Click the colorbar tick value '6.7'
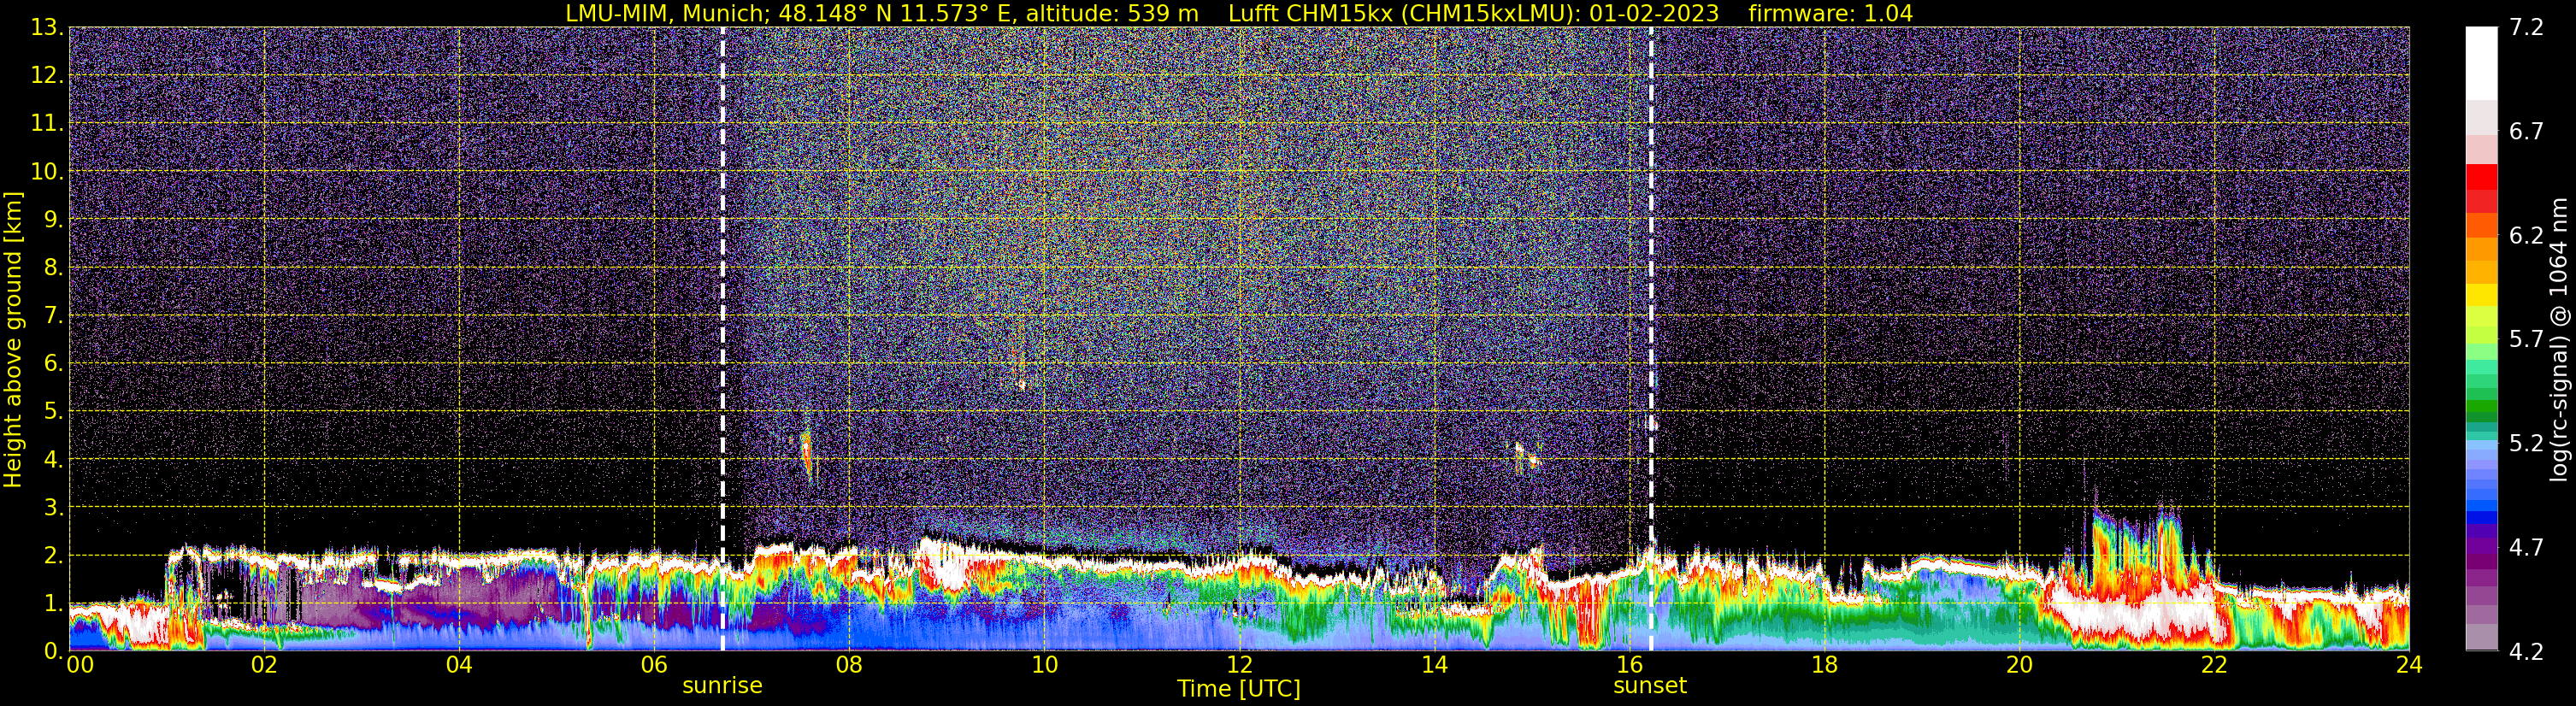The height and width of the screenshot is (706, 2576). [x=2526, y=131]
